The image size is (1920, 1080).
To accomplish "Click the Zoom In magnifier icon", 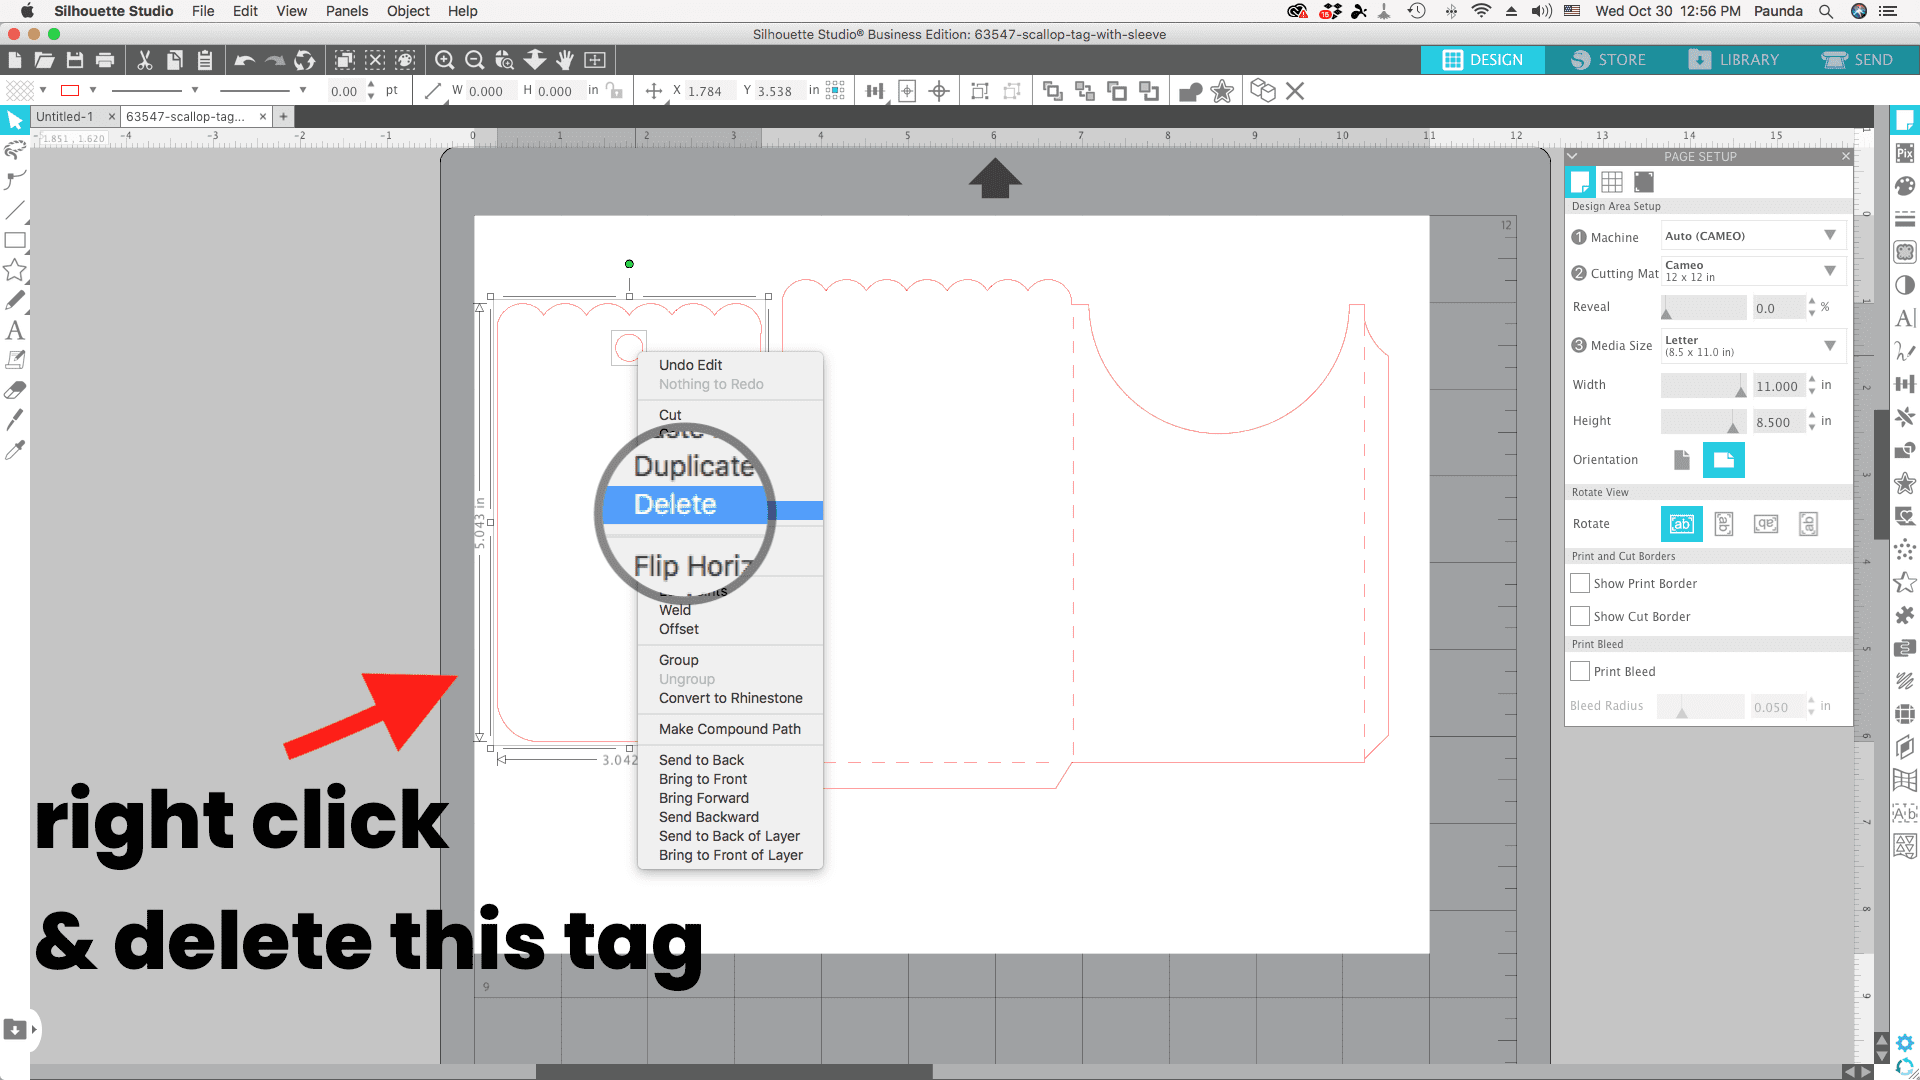I will coord(445,60).
